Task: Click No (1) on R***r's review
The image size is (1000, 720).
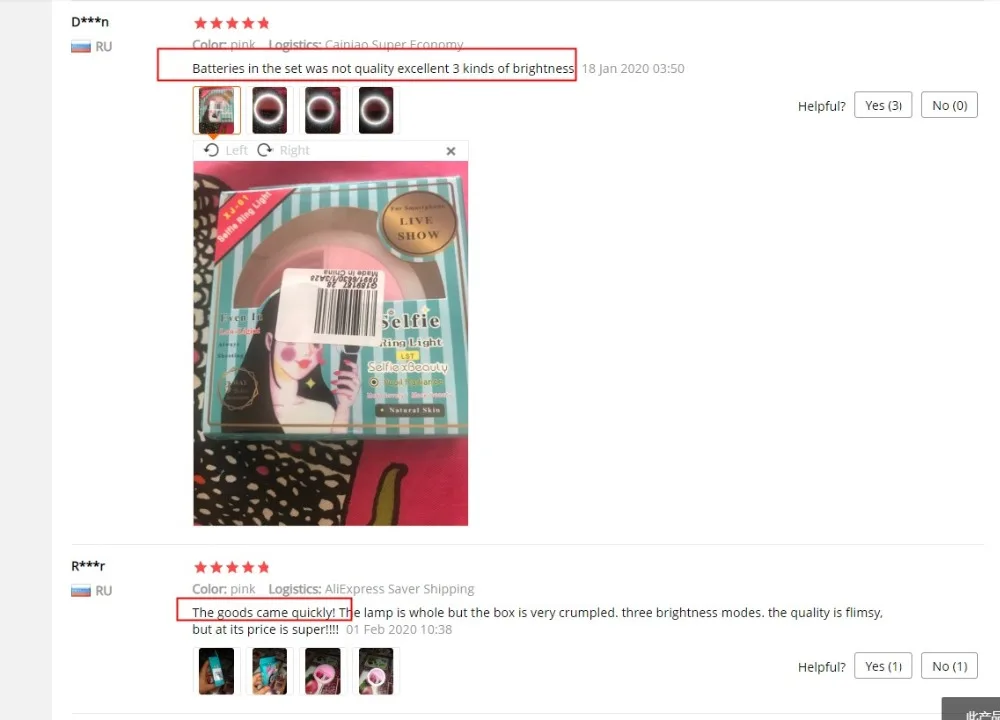Action: coord(950,666)
